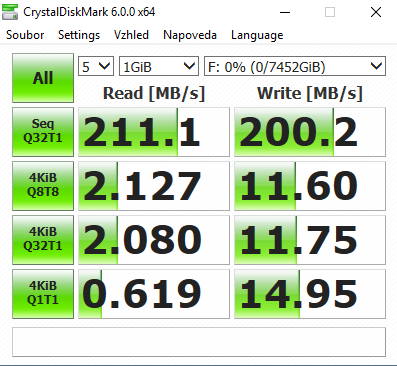
Task: Open the Napoveda menu
Action: point(190,35)
